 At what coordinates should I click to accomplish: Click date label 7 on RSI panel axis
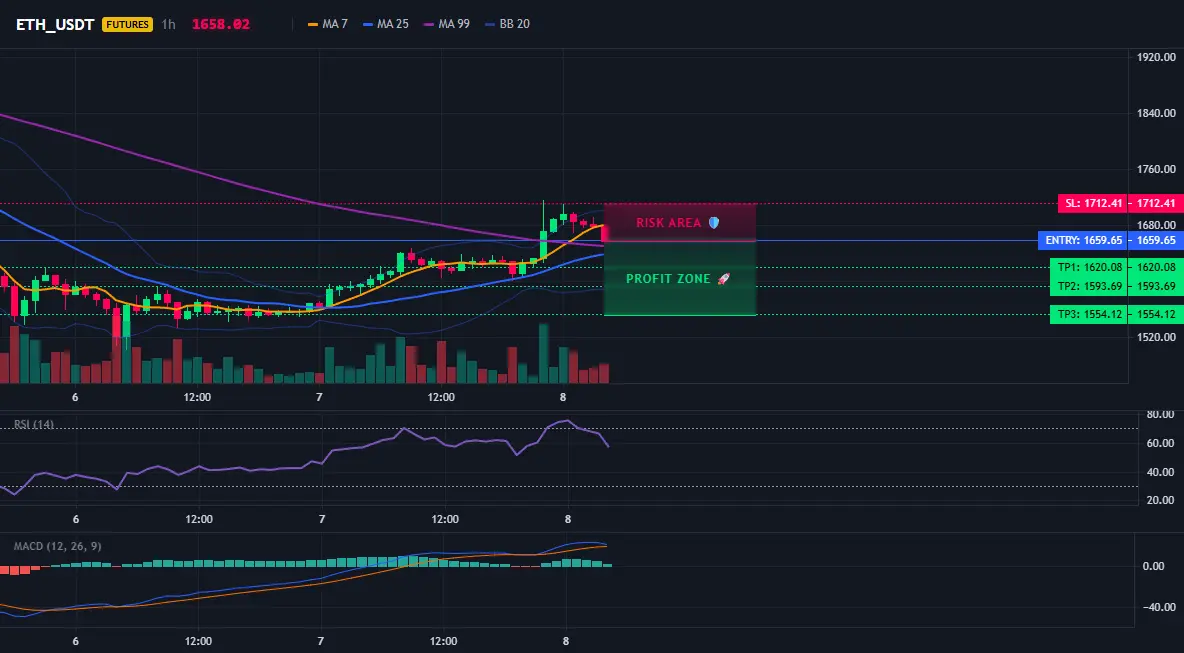tap(322, 519)
